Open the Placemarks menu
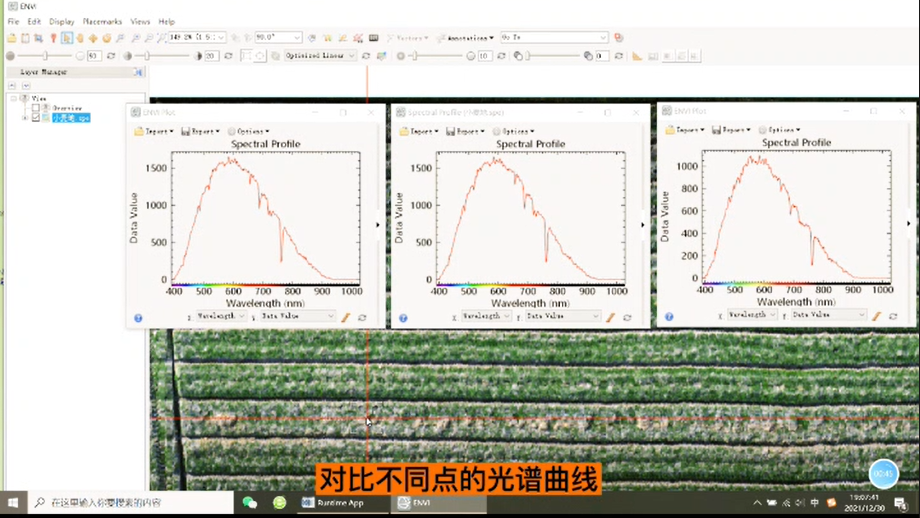Image resolution: width=920 pixels, height=518 pixels. [102, 21]
